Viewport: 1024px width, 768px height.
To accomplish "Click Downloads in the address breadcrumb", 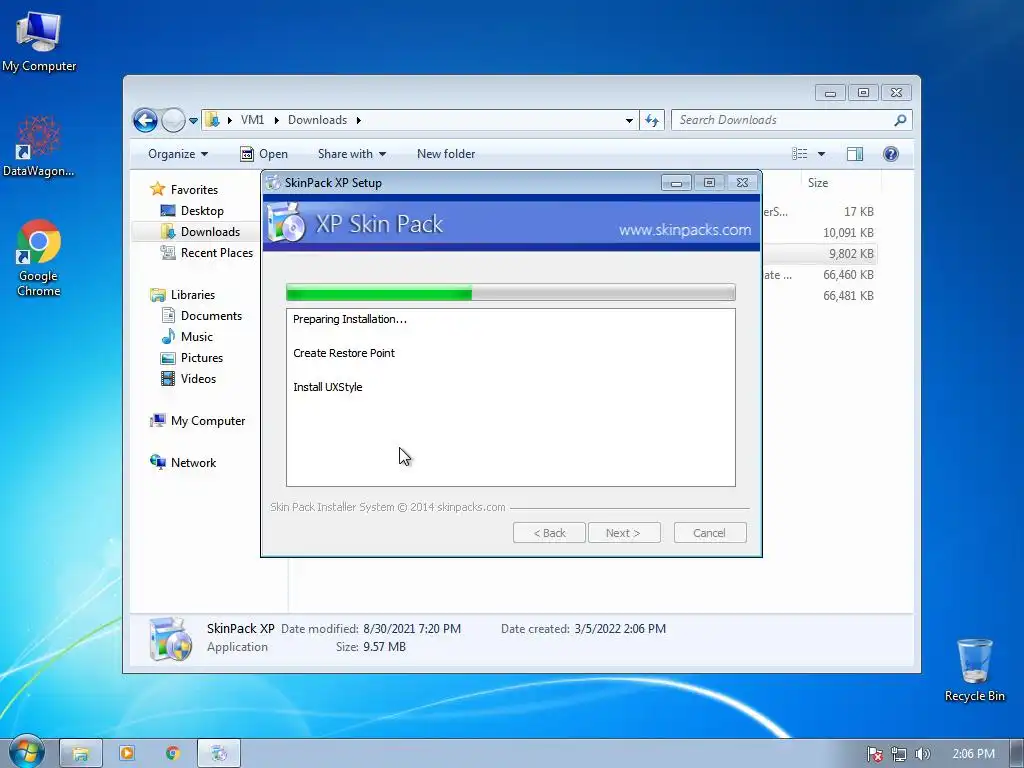I will (x=317, y=120).
